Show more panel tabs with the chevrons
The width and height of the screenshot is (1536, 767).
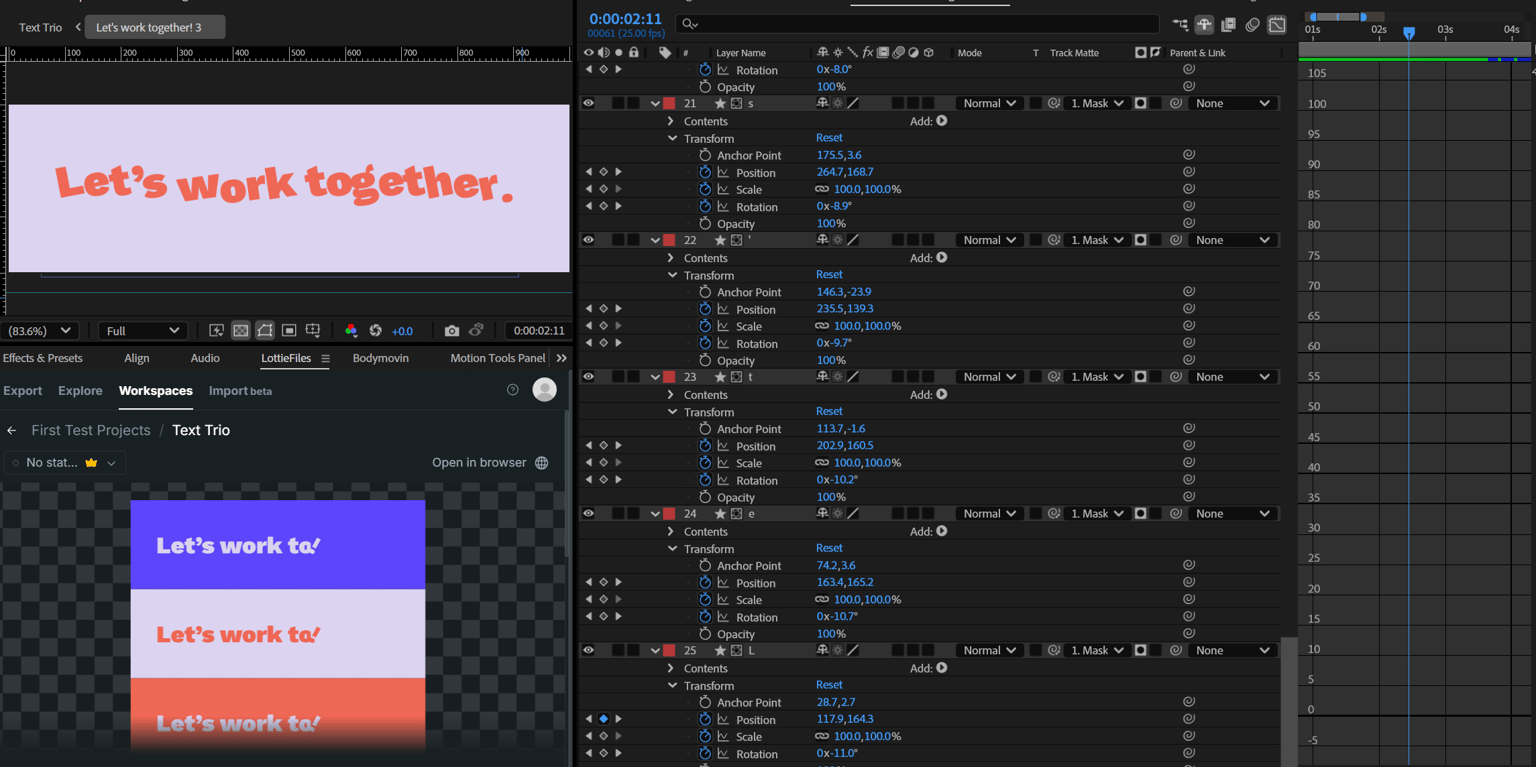click(562, 358)
